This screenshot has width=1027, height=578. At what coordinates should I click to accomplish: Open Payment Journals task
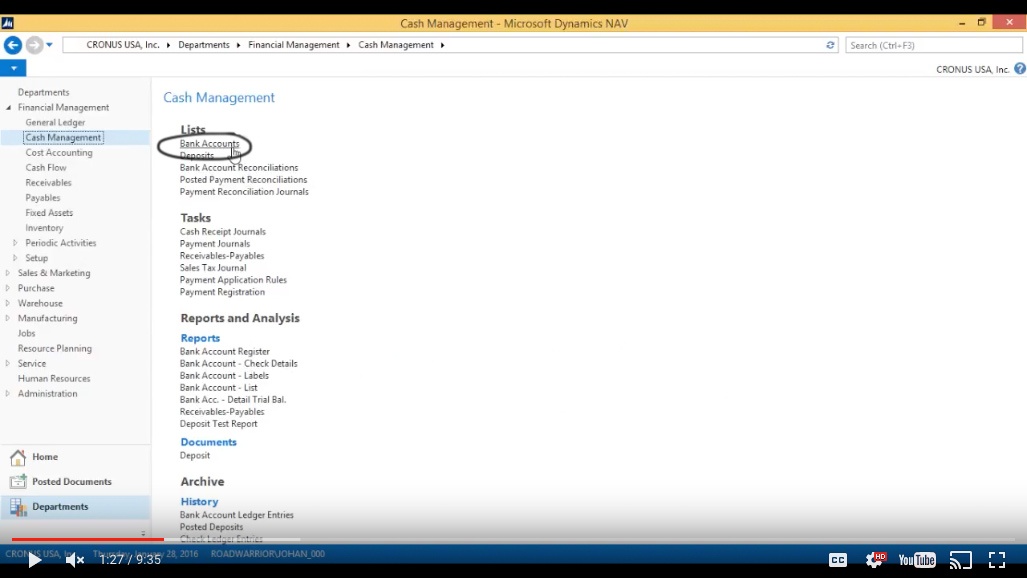tap(215, 244)
